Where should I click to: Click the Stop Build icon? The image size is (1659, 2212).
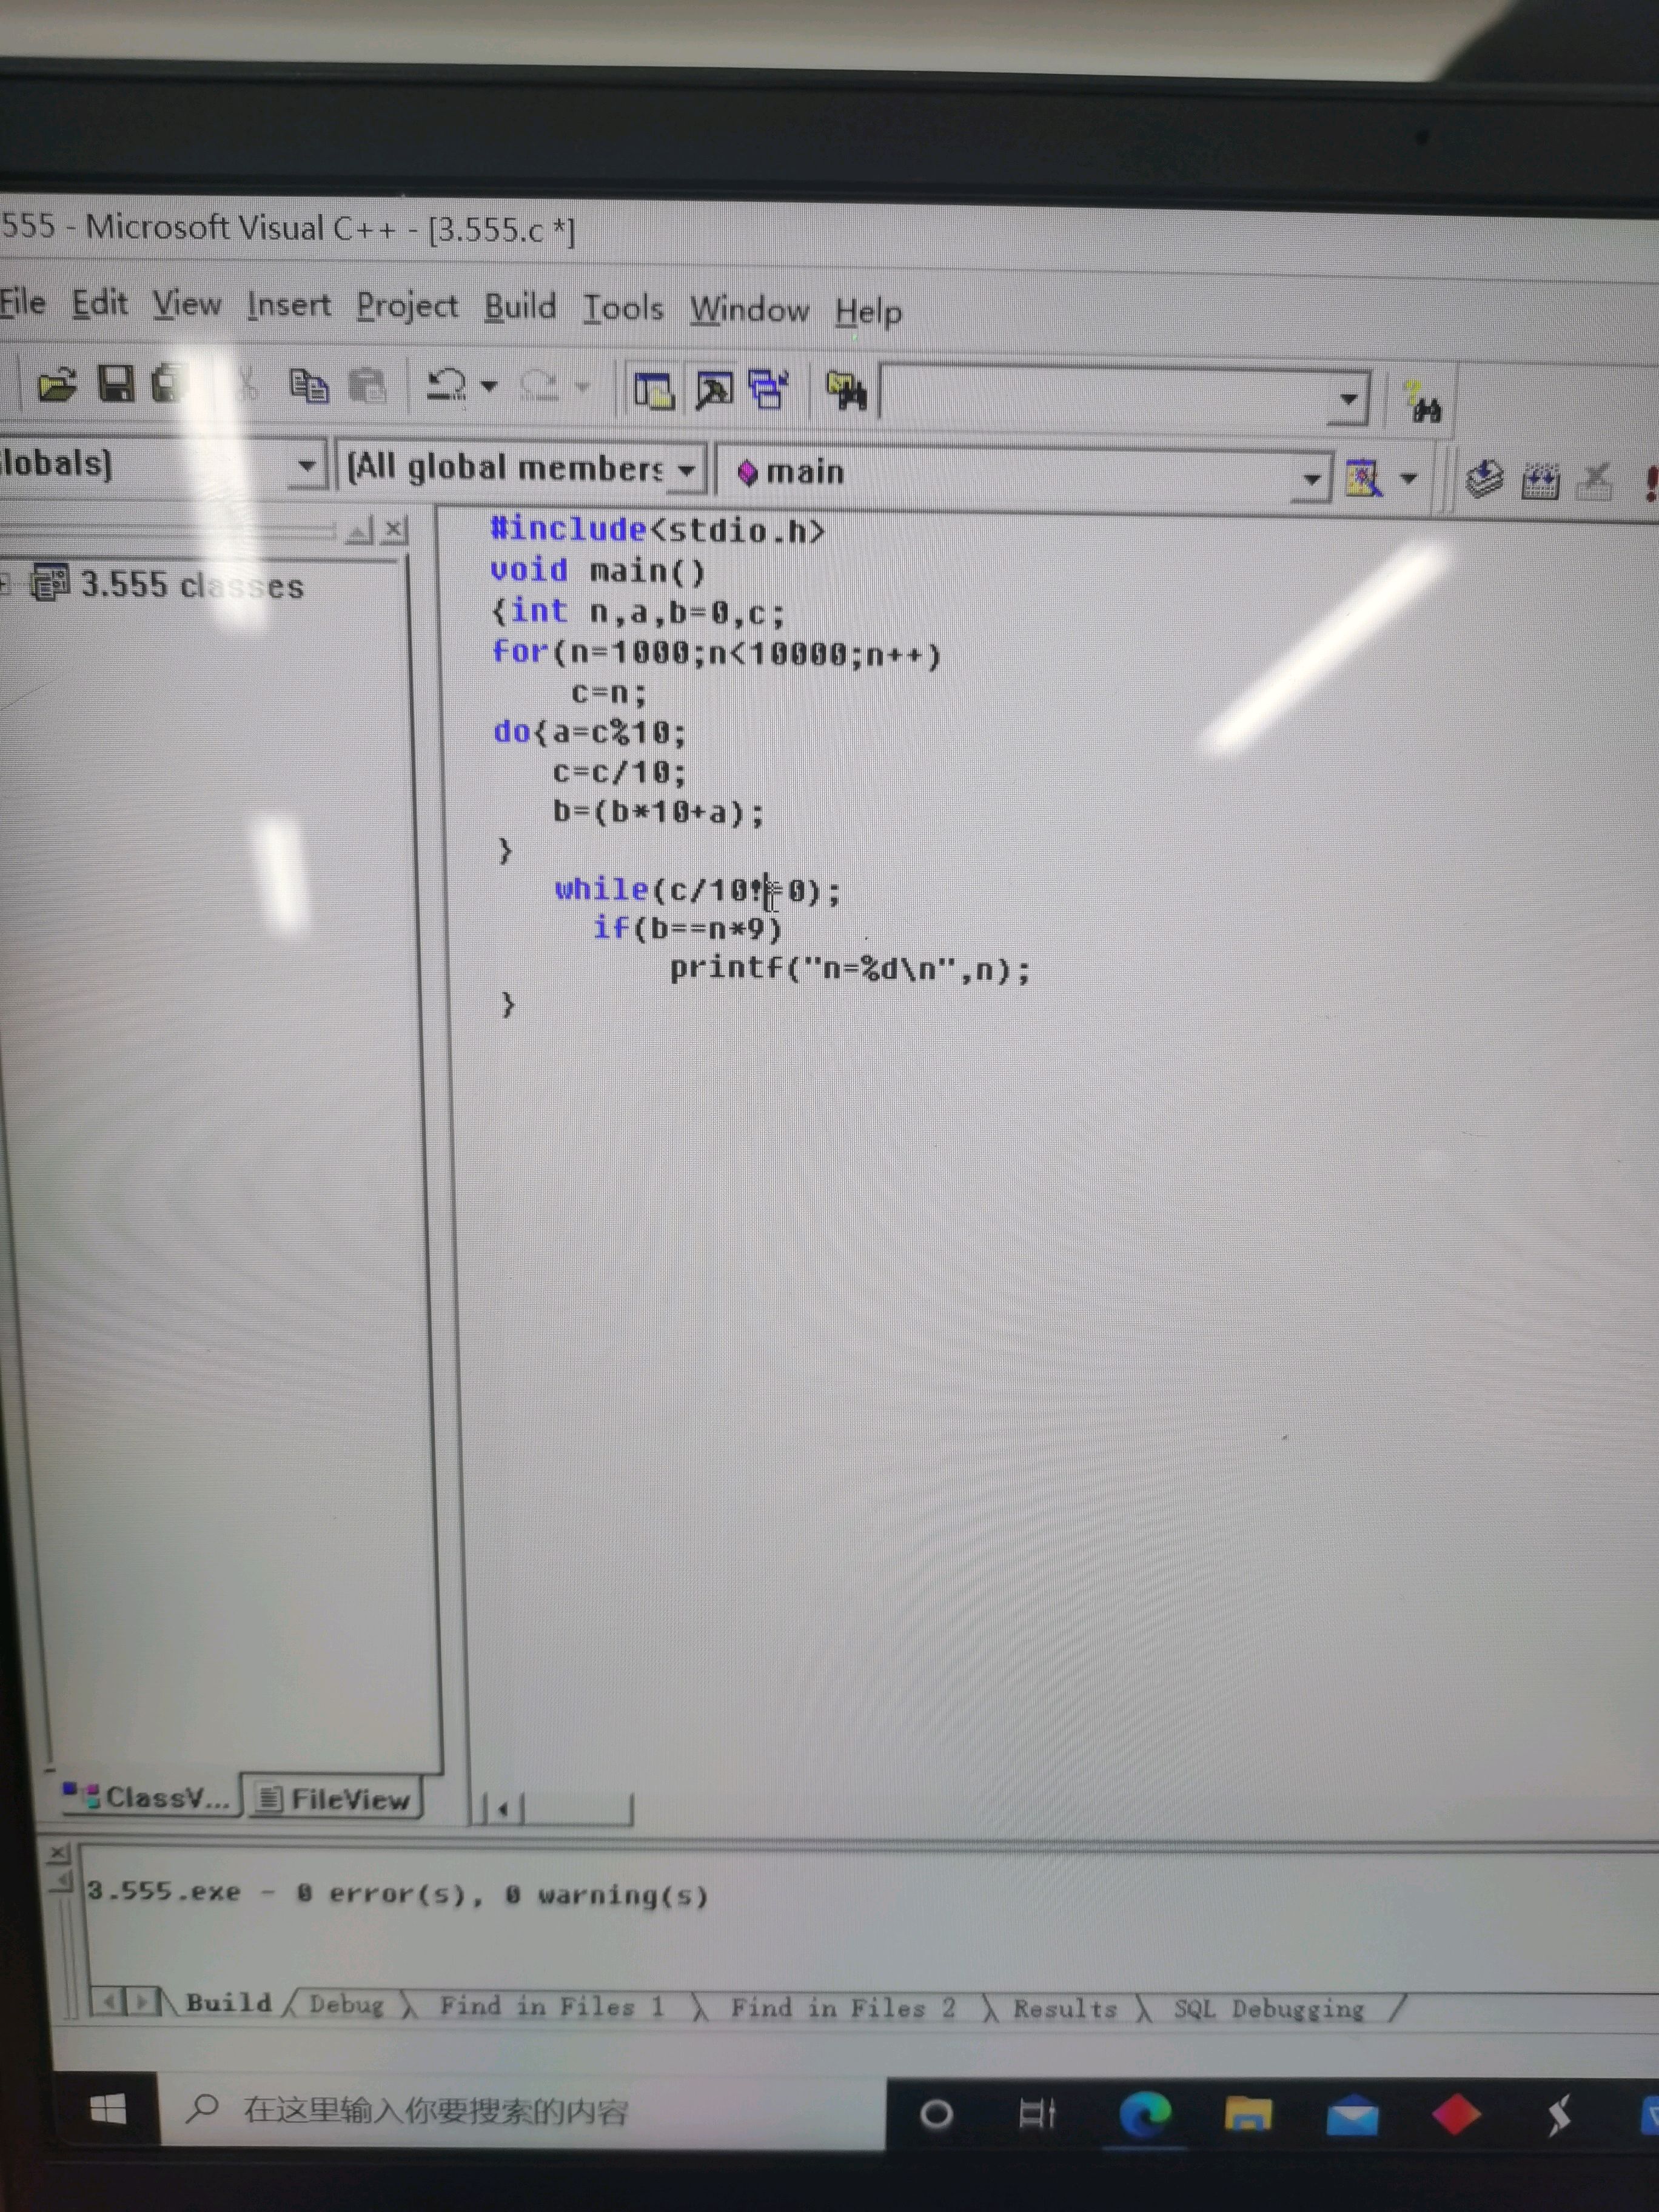tap(1594, 482)
